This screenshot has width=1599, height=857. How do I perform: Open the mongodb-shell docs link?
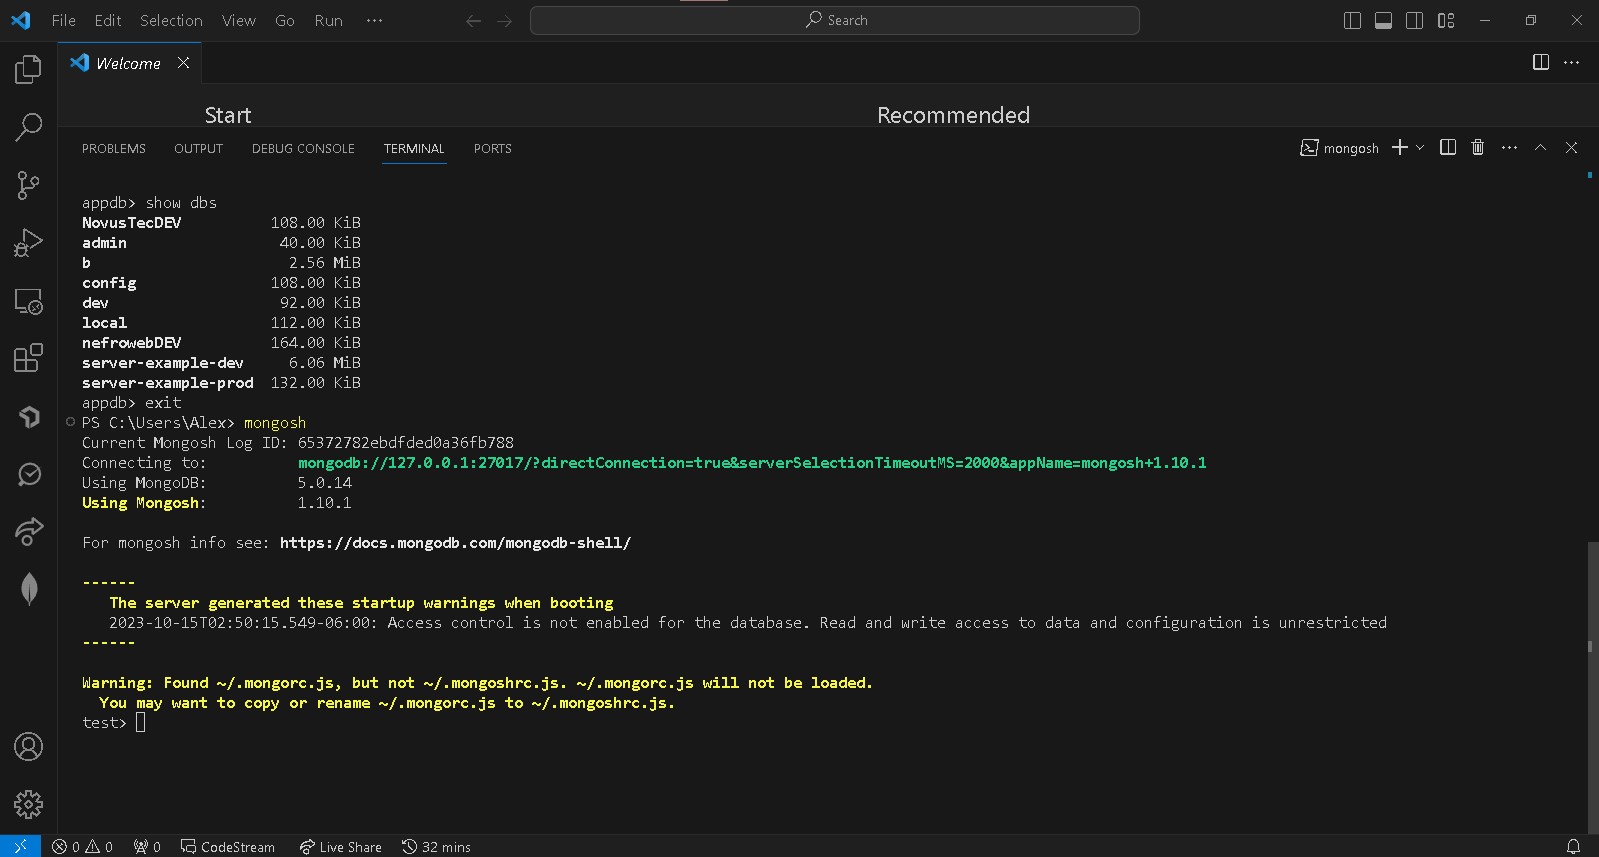click(455, 543)
